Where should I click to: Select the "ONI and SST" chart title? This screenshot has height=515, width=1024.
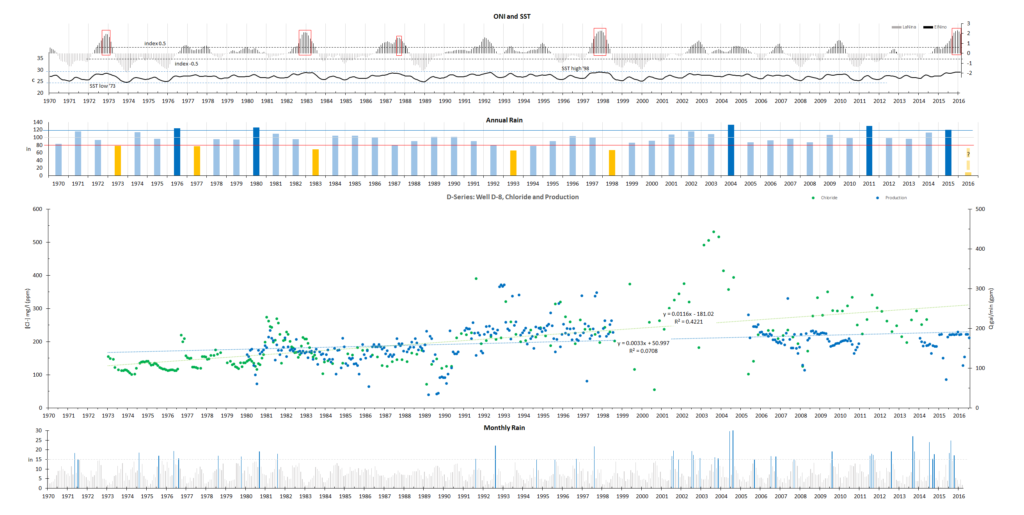512,16
